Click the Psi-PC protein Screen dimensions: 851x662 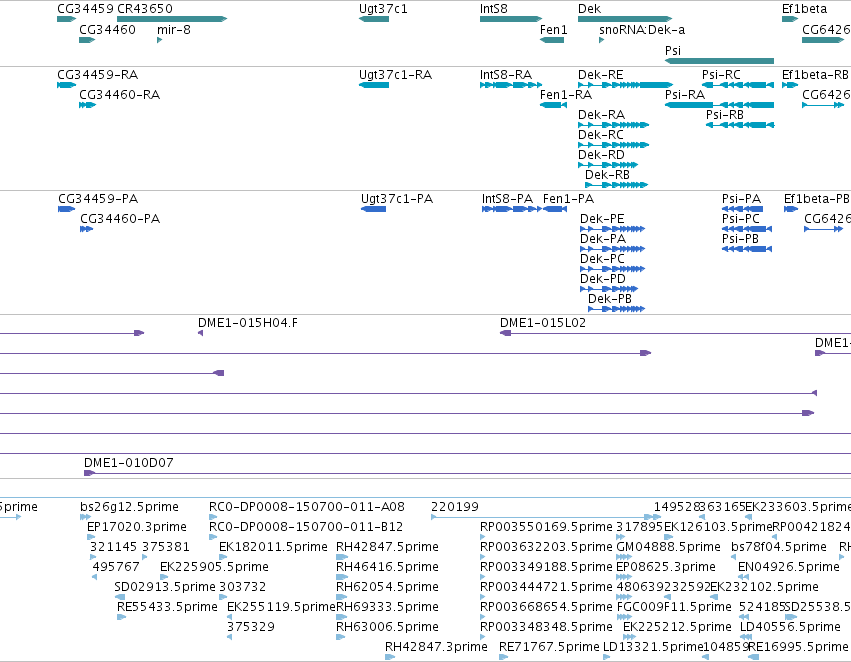747,229
